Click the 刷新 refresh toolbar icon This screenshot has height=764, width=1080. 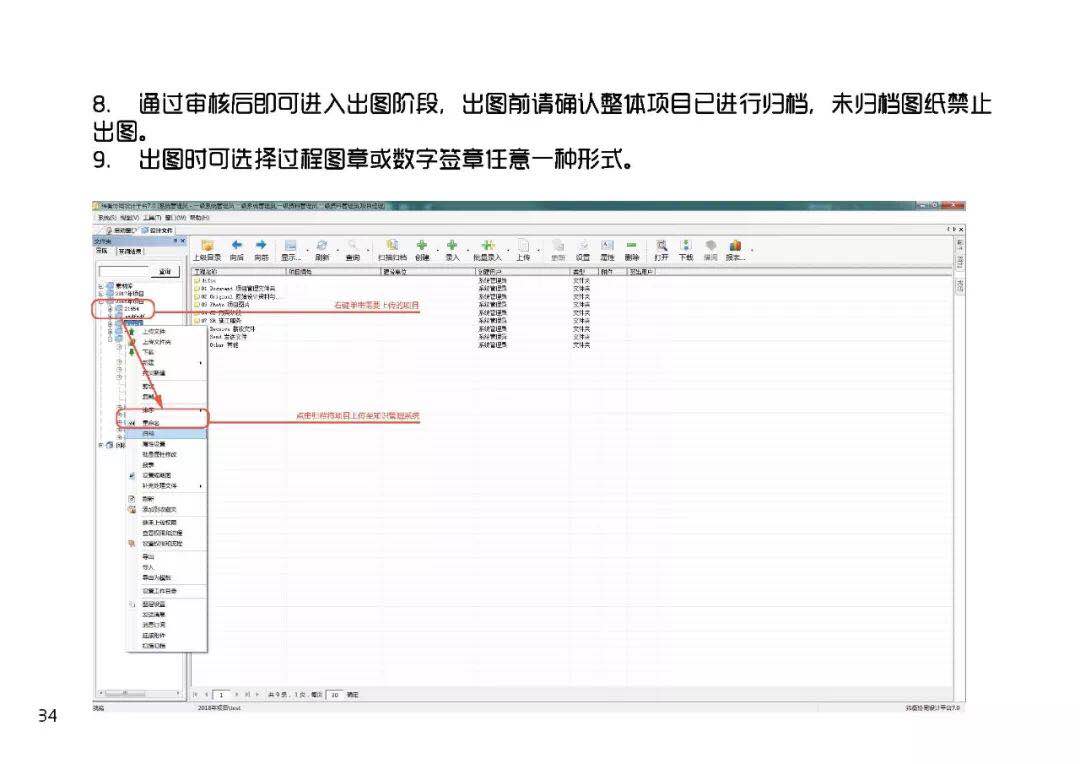322,245
